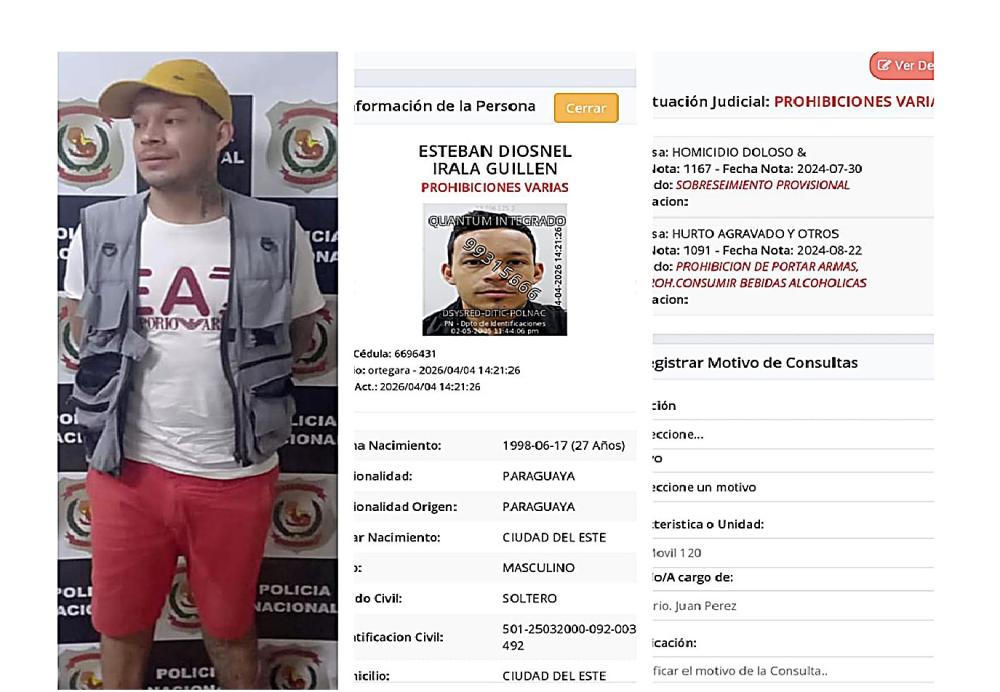
Task: Open the Seleccione un motivo dropdown
Action: (x=793, y=487)
